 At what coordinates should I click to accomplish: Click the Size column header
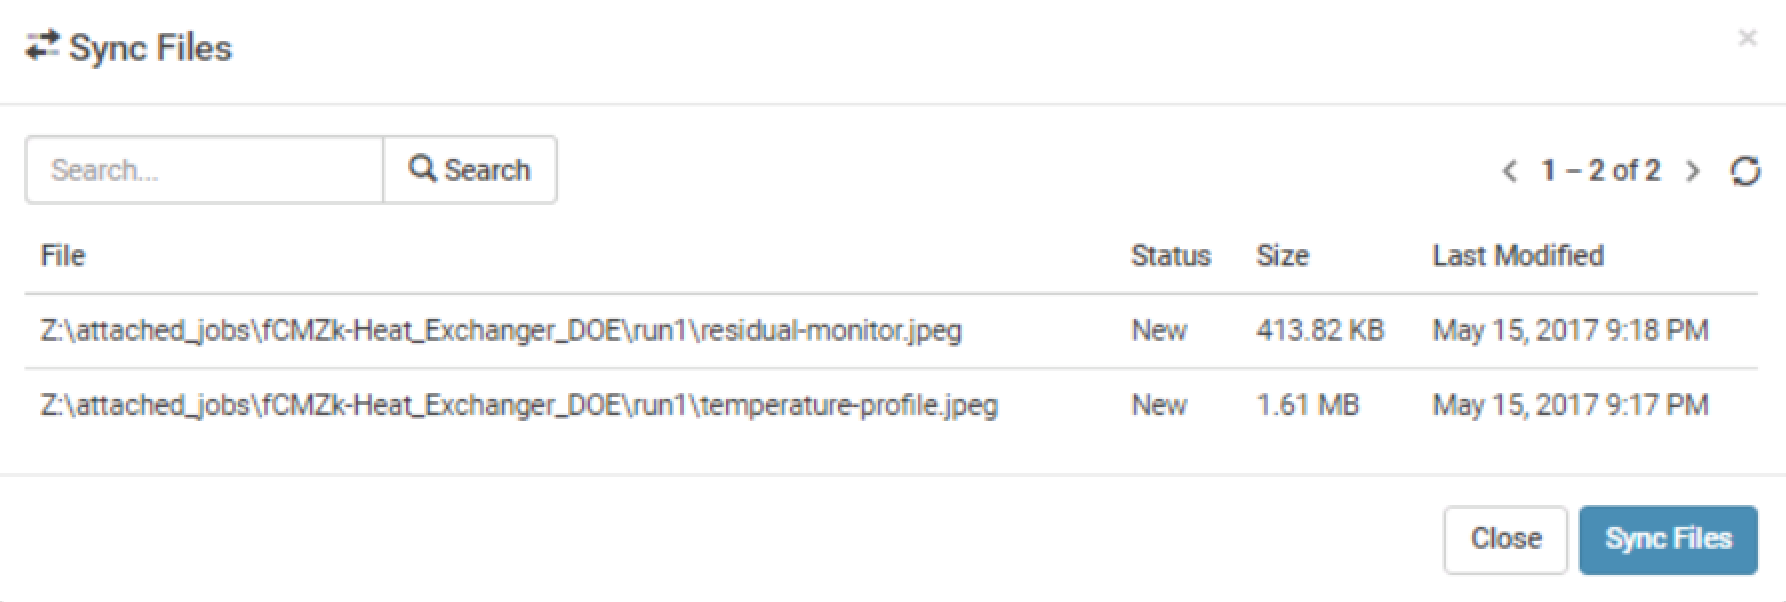(x=1282, y=256)
